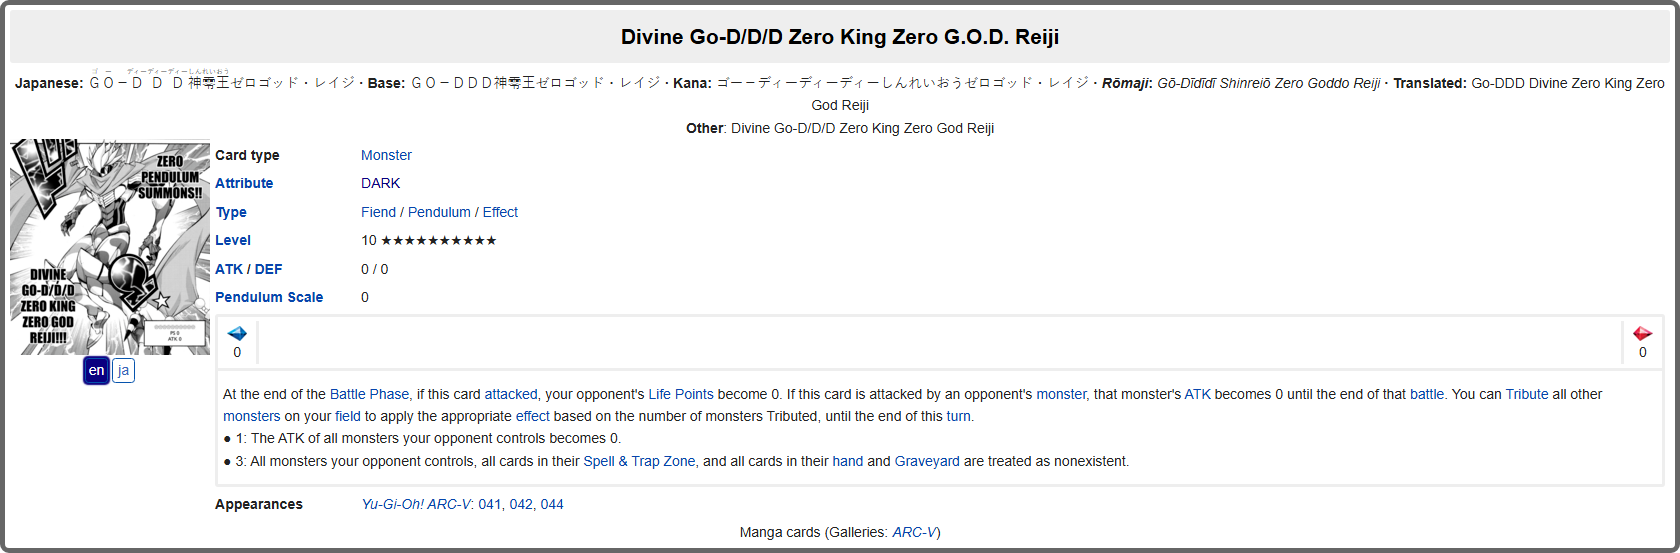1680x553 pixels.
Task: Follow the 'field' link in card text
Action: pos(348,416)
